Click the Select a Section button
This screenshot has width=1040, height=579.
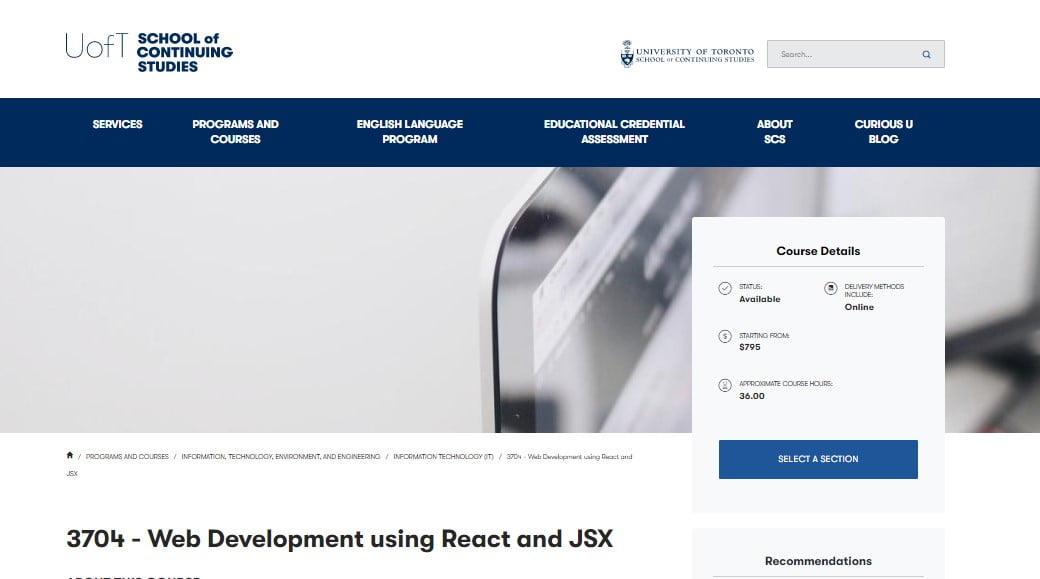pos(818,459)
